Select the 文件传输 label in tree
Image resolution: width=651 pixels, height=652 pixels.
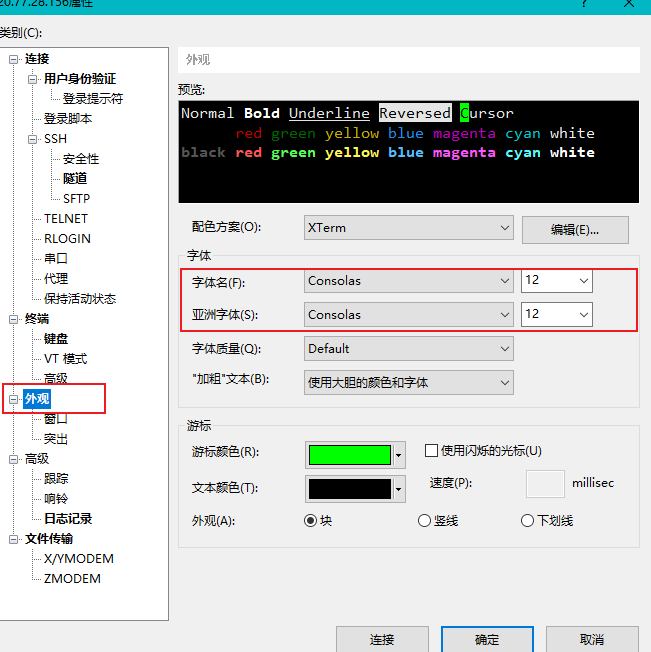coord(49,539)
